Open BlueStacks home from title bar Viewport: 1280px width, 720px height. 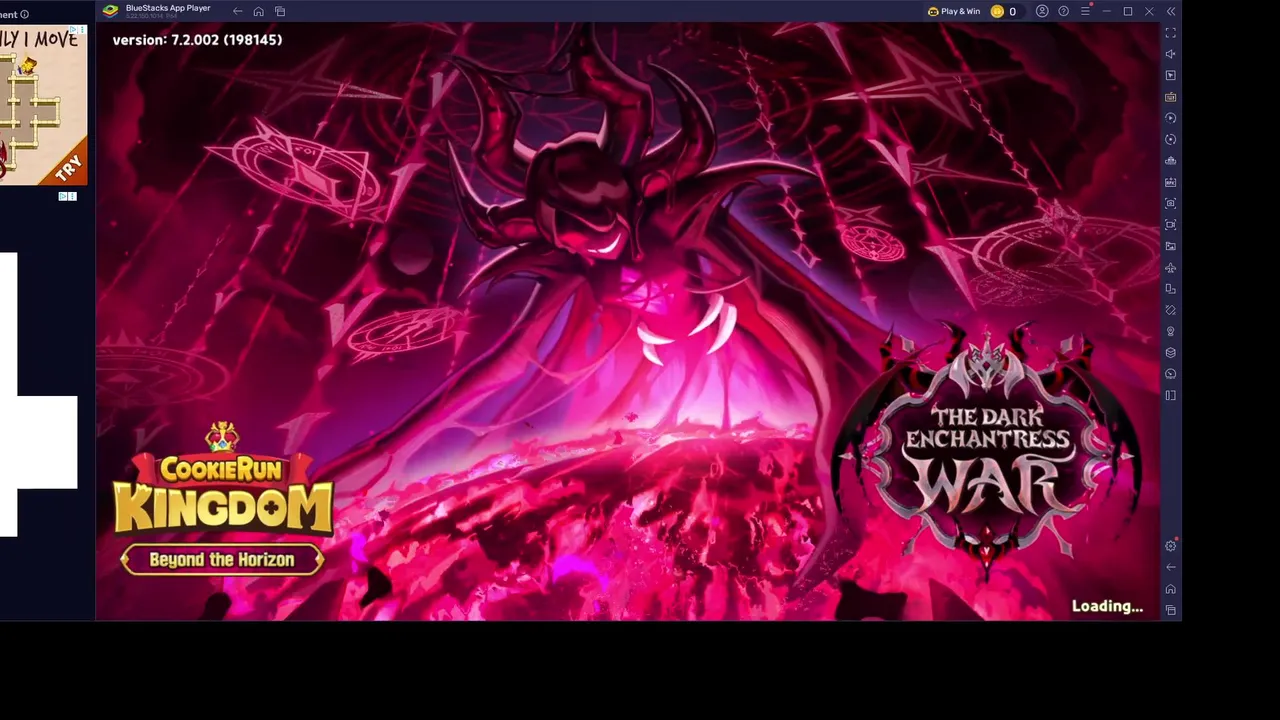[258, 11]
